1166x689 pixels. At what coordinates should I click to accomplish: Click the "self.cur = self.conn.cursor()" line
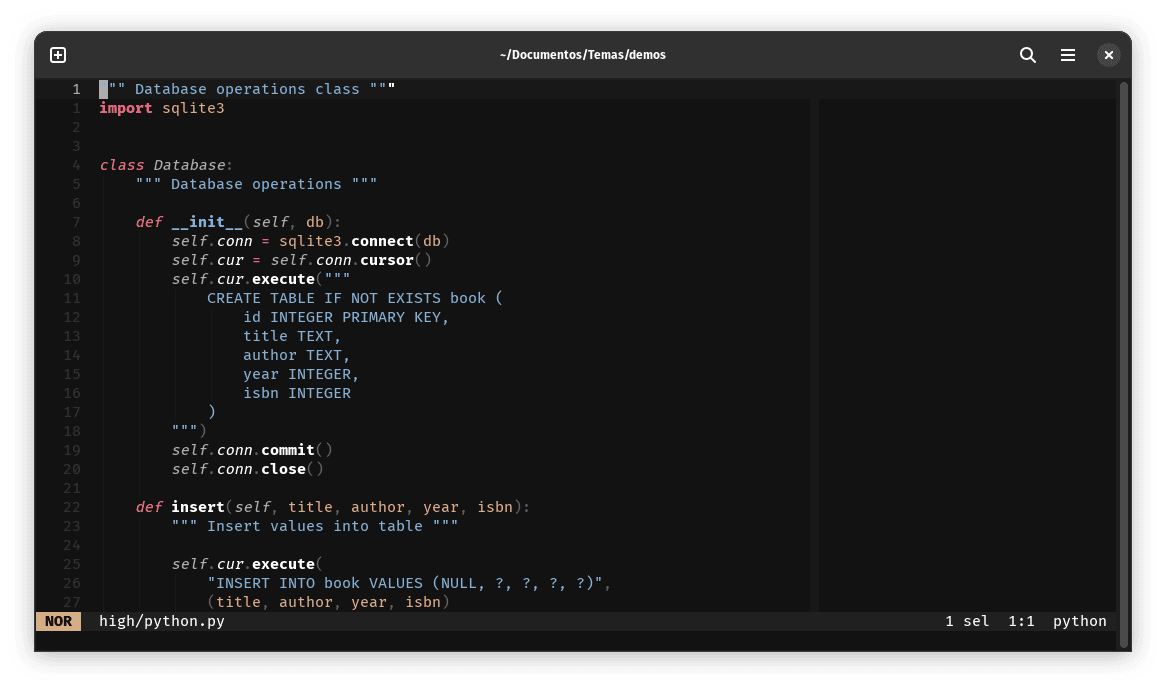pos(301,260)
